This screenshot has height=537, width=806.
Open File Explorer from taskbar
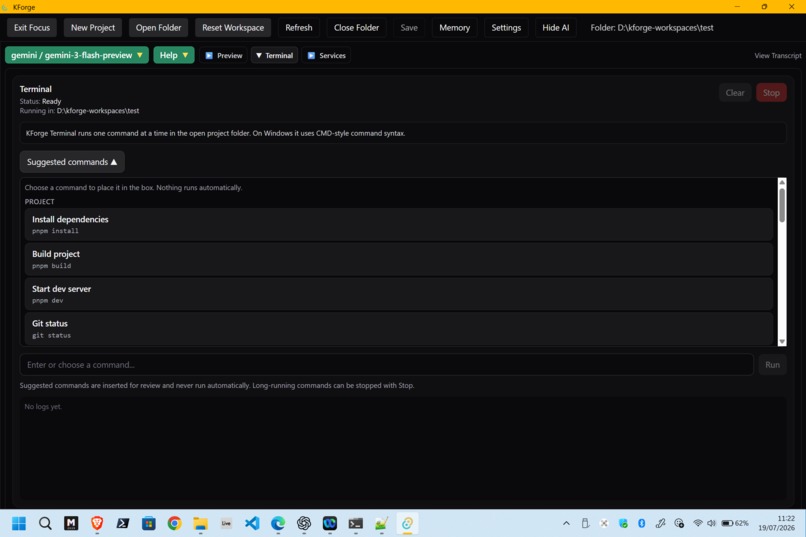(200, 523)
